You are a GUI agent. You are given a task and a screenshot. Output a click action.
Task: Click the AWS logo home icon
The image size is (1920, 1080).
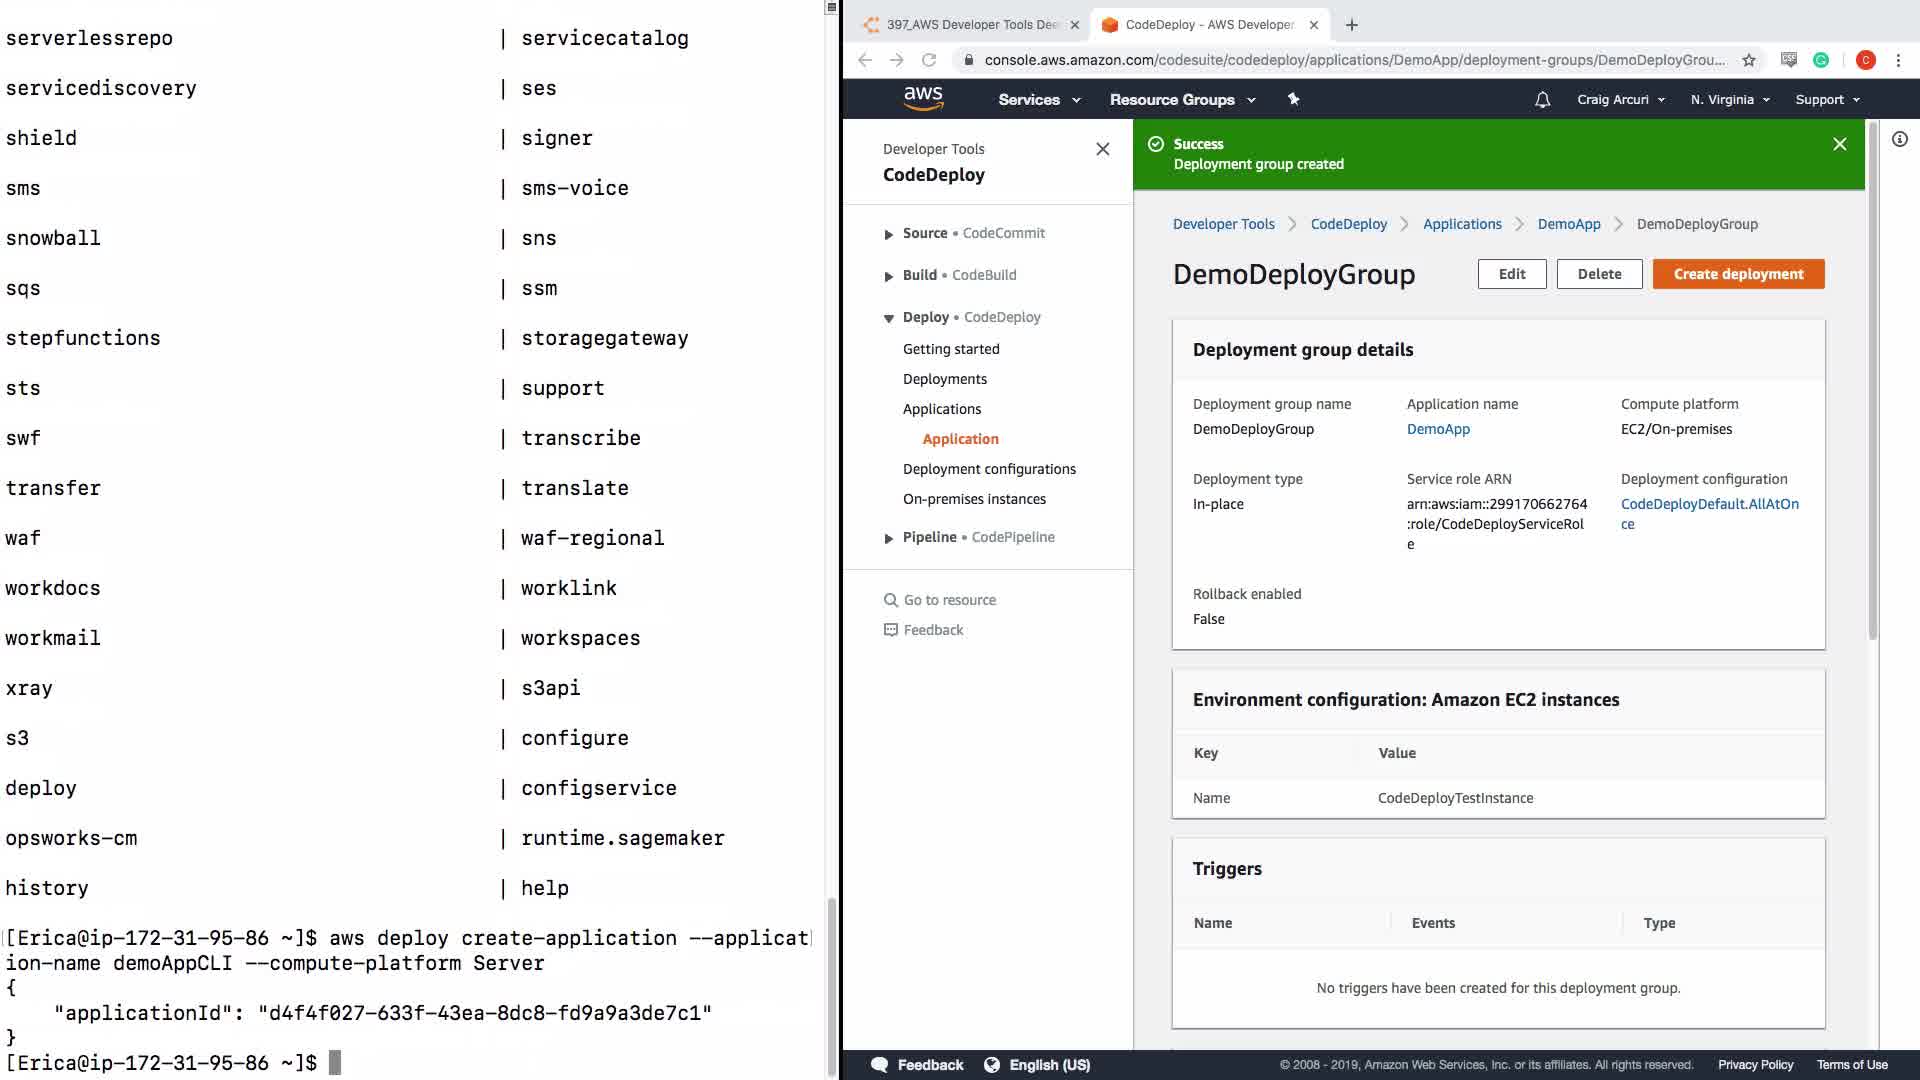[x=922, y=98]
